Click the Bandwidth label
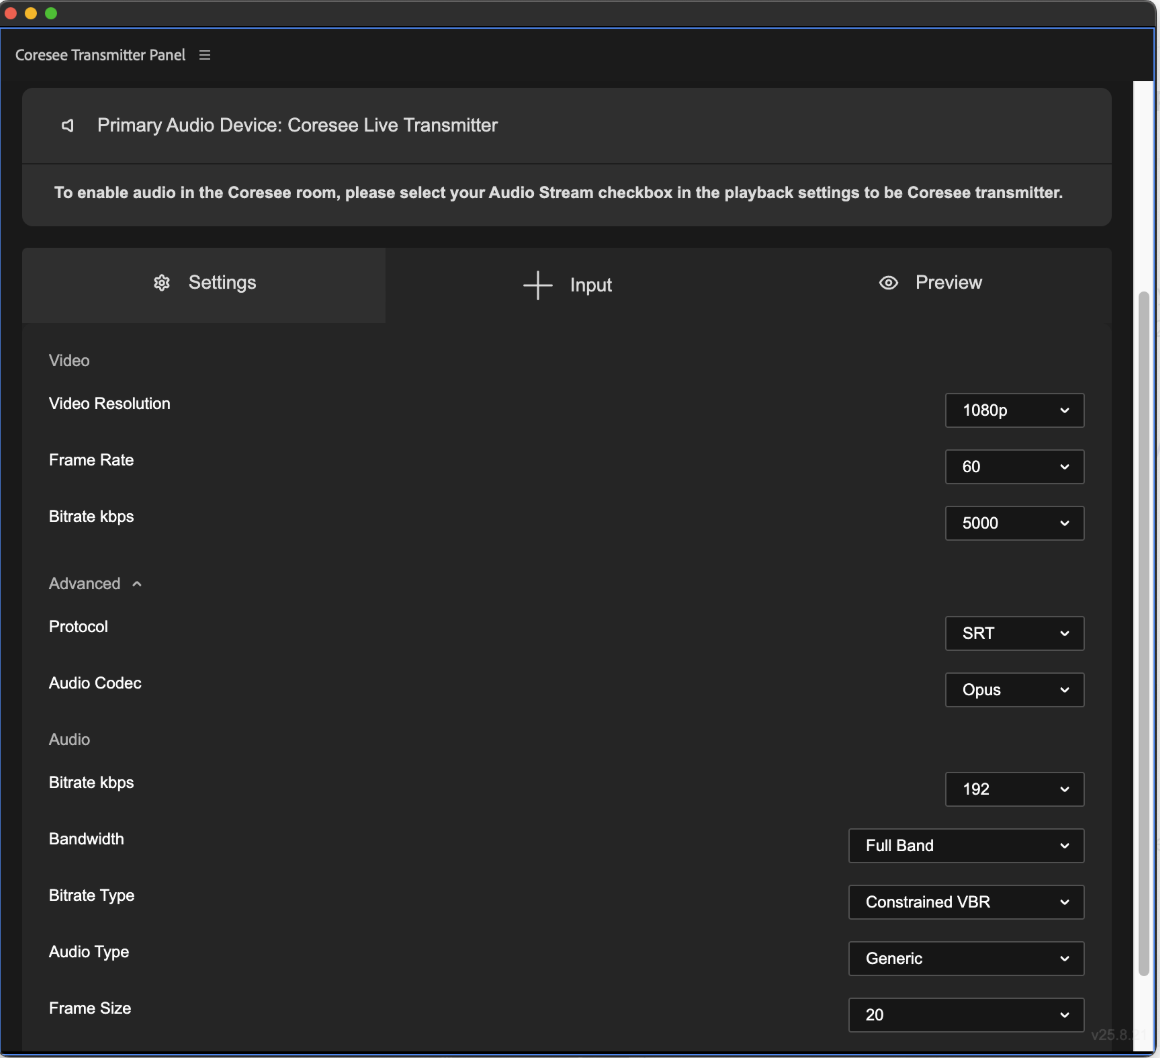 [87, 839]
